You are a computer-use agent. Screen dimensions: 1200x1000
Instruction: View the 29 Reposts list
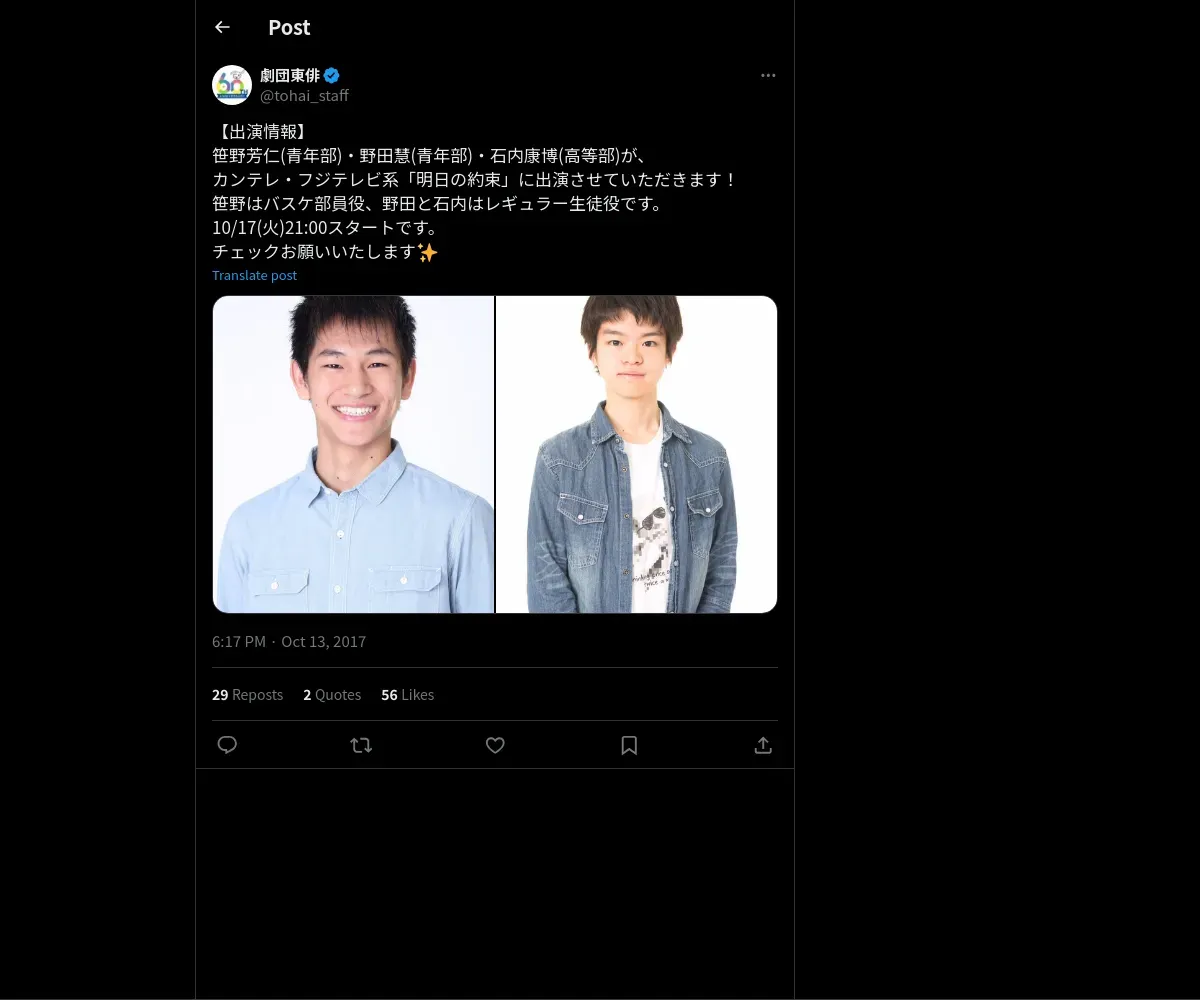[x=247, y=695]
